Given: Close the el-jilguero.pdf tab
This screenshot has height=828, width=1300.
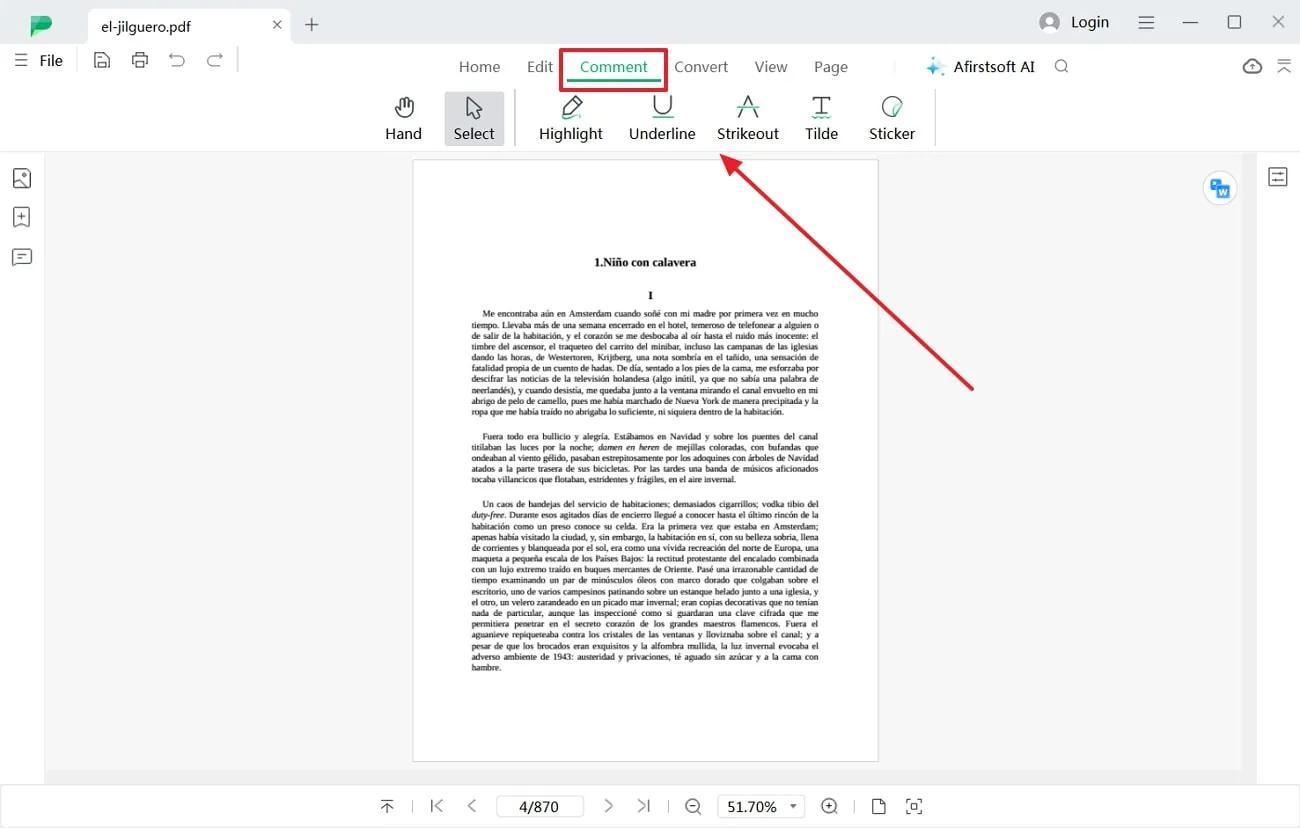Looking at the screenshot, I should (x=277, y=24).
